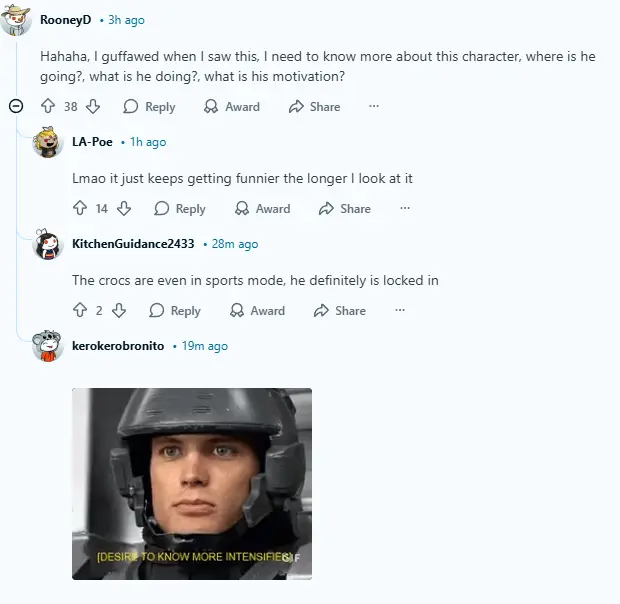The height and width of the screenshot is (604, 620).
Task: Open the helmeted soldier GIF image
Action: coord(192,484)
